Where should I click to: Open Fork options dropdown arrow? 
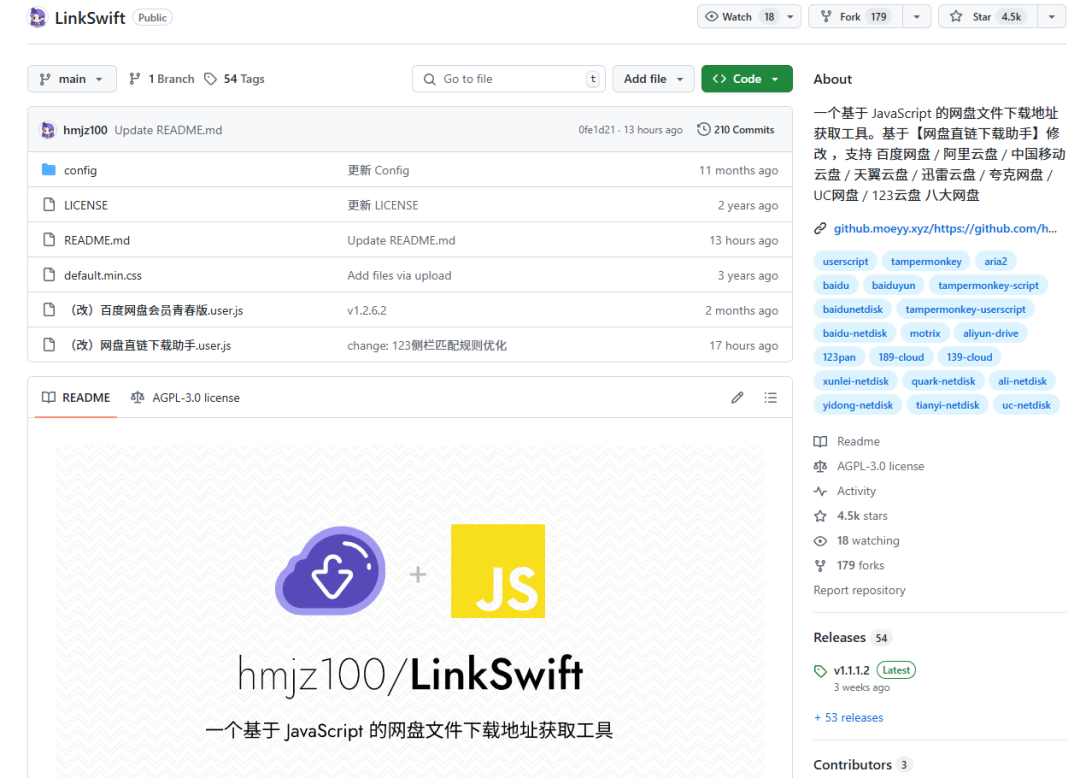917,17
